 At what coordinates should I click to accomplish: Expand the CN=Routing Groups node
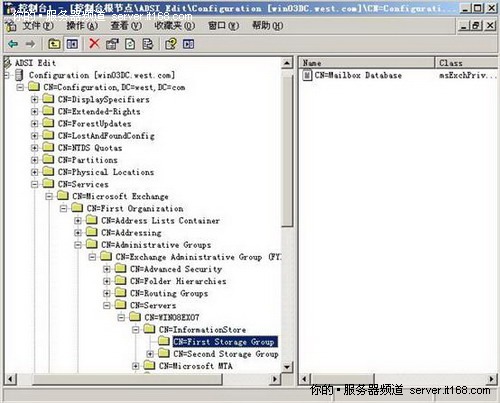(107, 293)
